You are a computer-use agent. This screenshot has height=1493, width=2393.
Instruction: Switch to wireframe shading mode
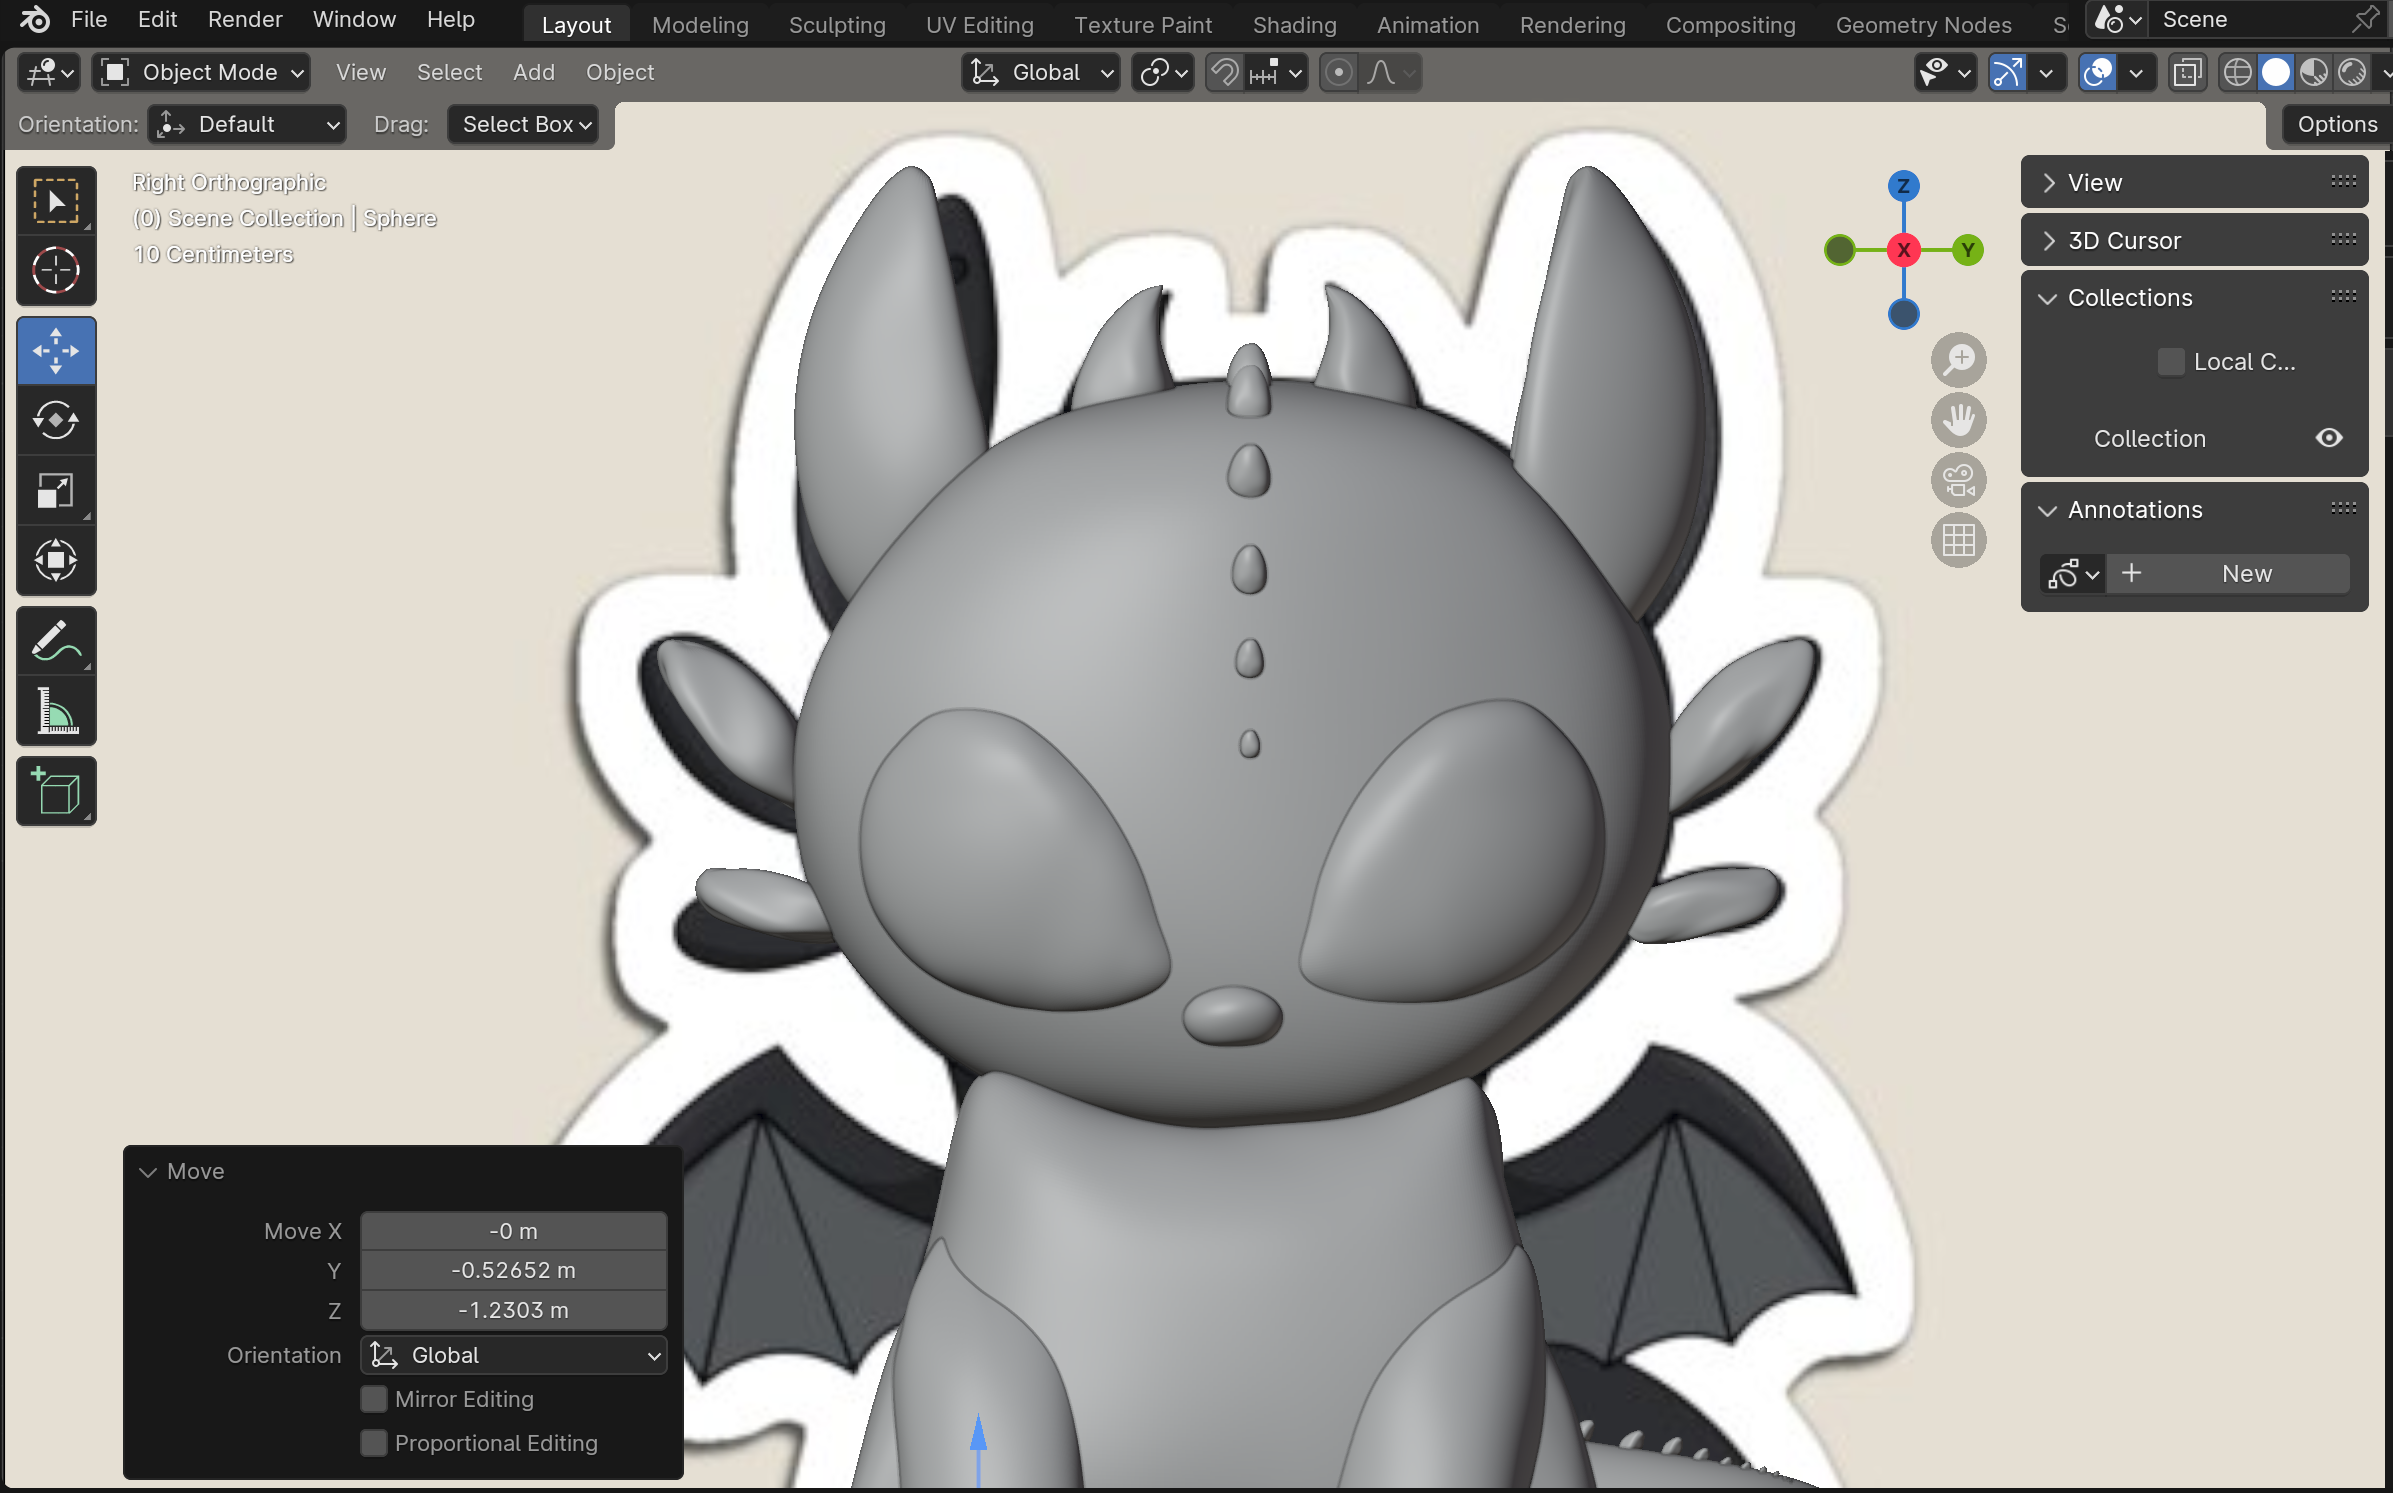point(2237,72)
